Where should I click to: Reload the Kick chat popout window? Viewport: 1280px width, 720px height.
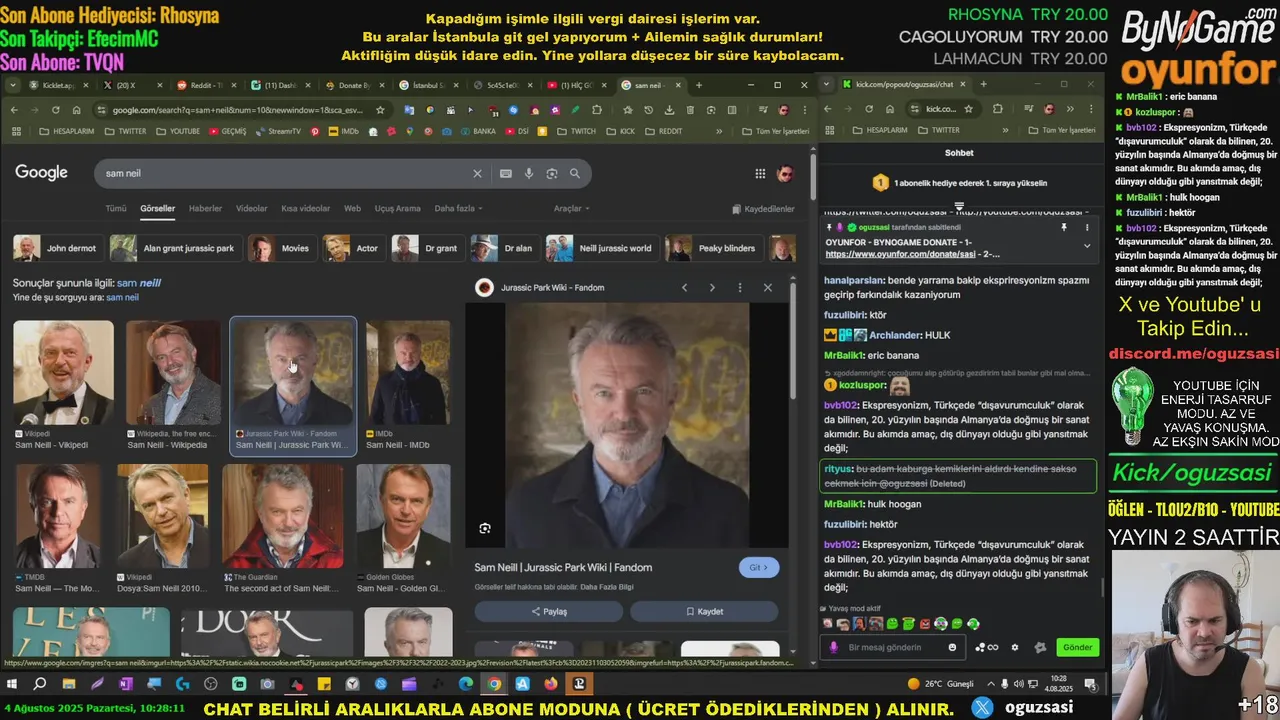point(868,109)
